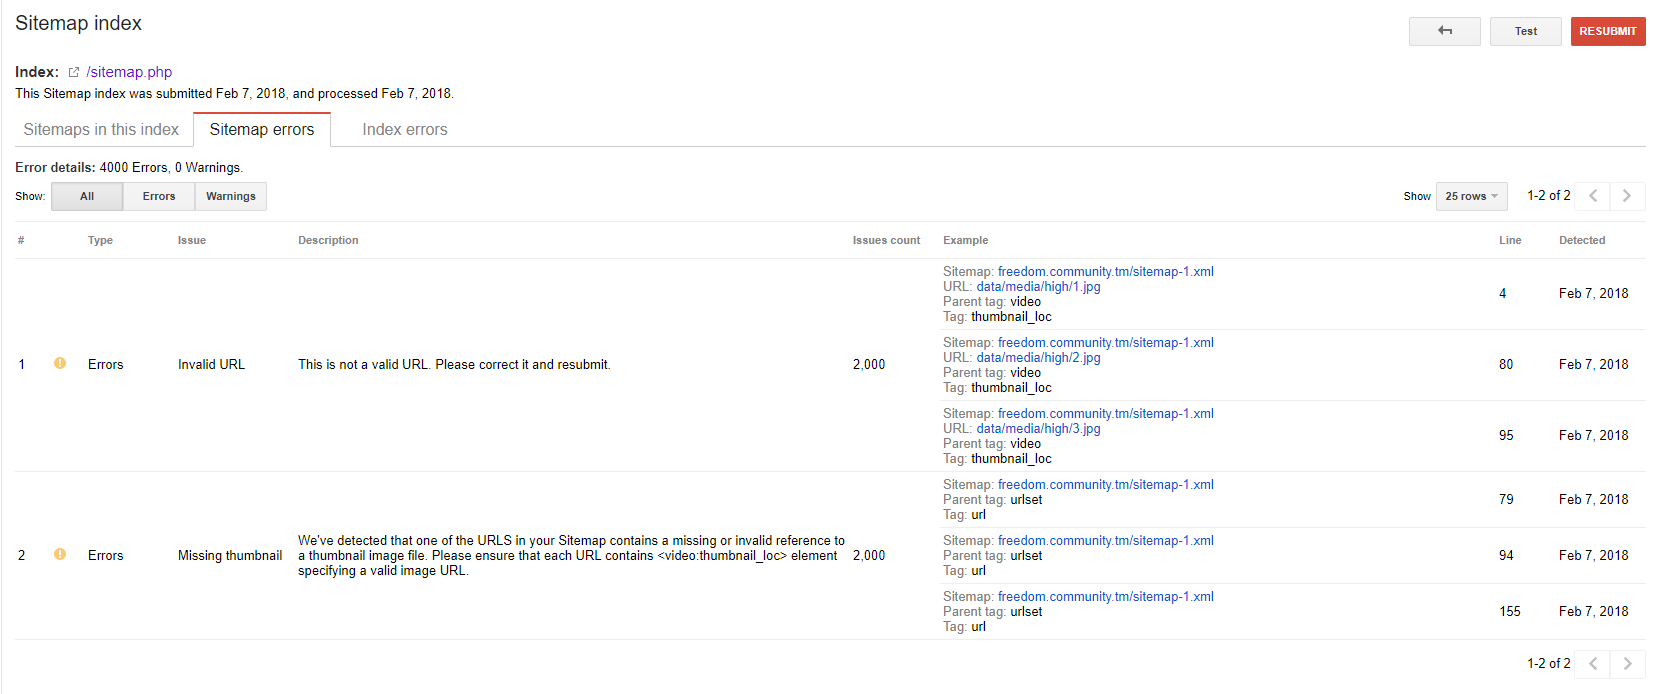Sort by the Issues count column header
This screenshot has width=1661, height=694.
click(x=886, y=241)
